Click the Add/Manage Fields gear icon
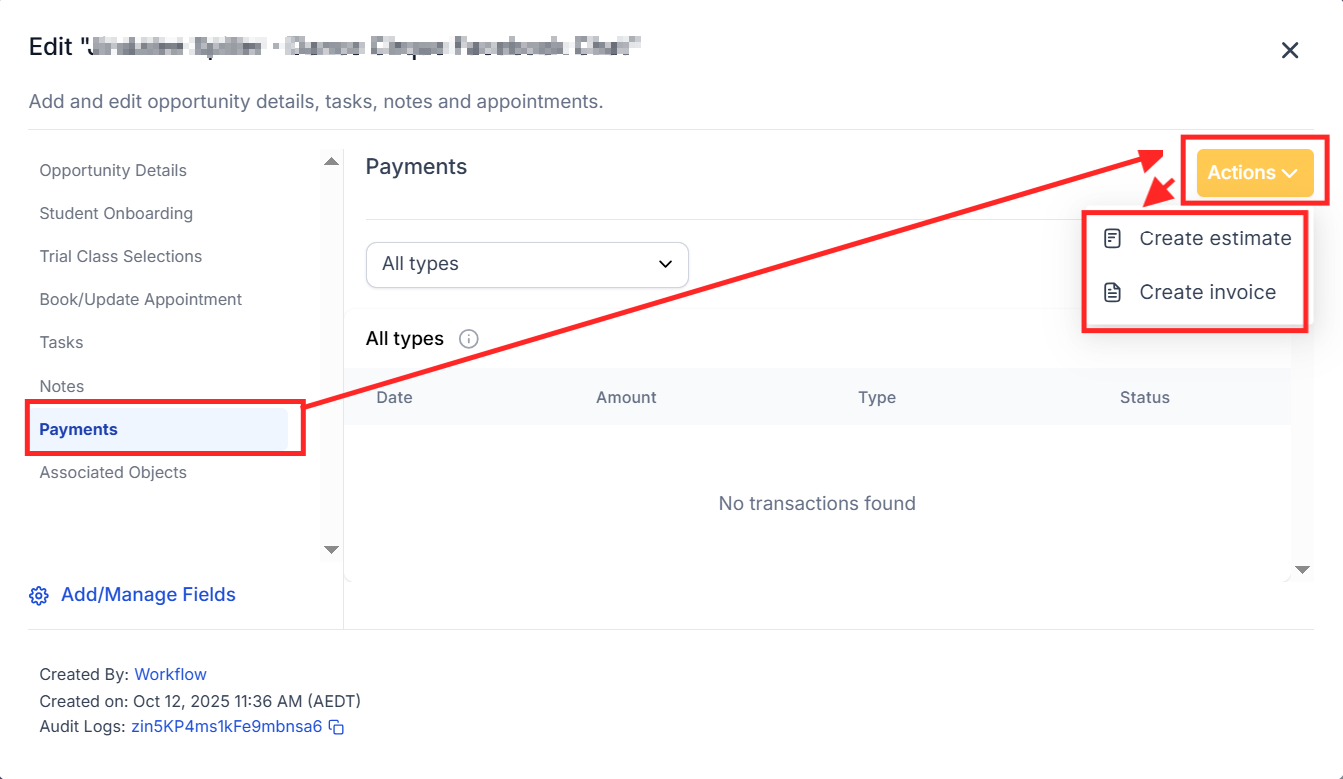The image size is (1343, 779). pyautogui.click(x=39, y=596)
